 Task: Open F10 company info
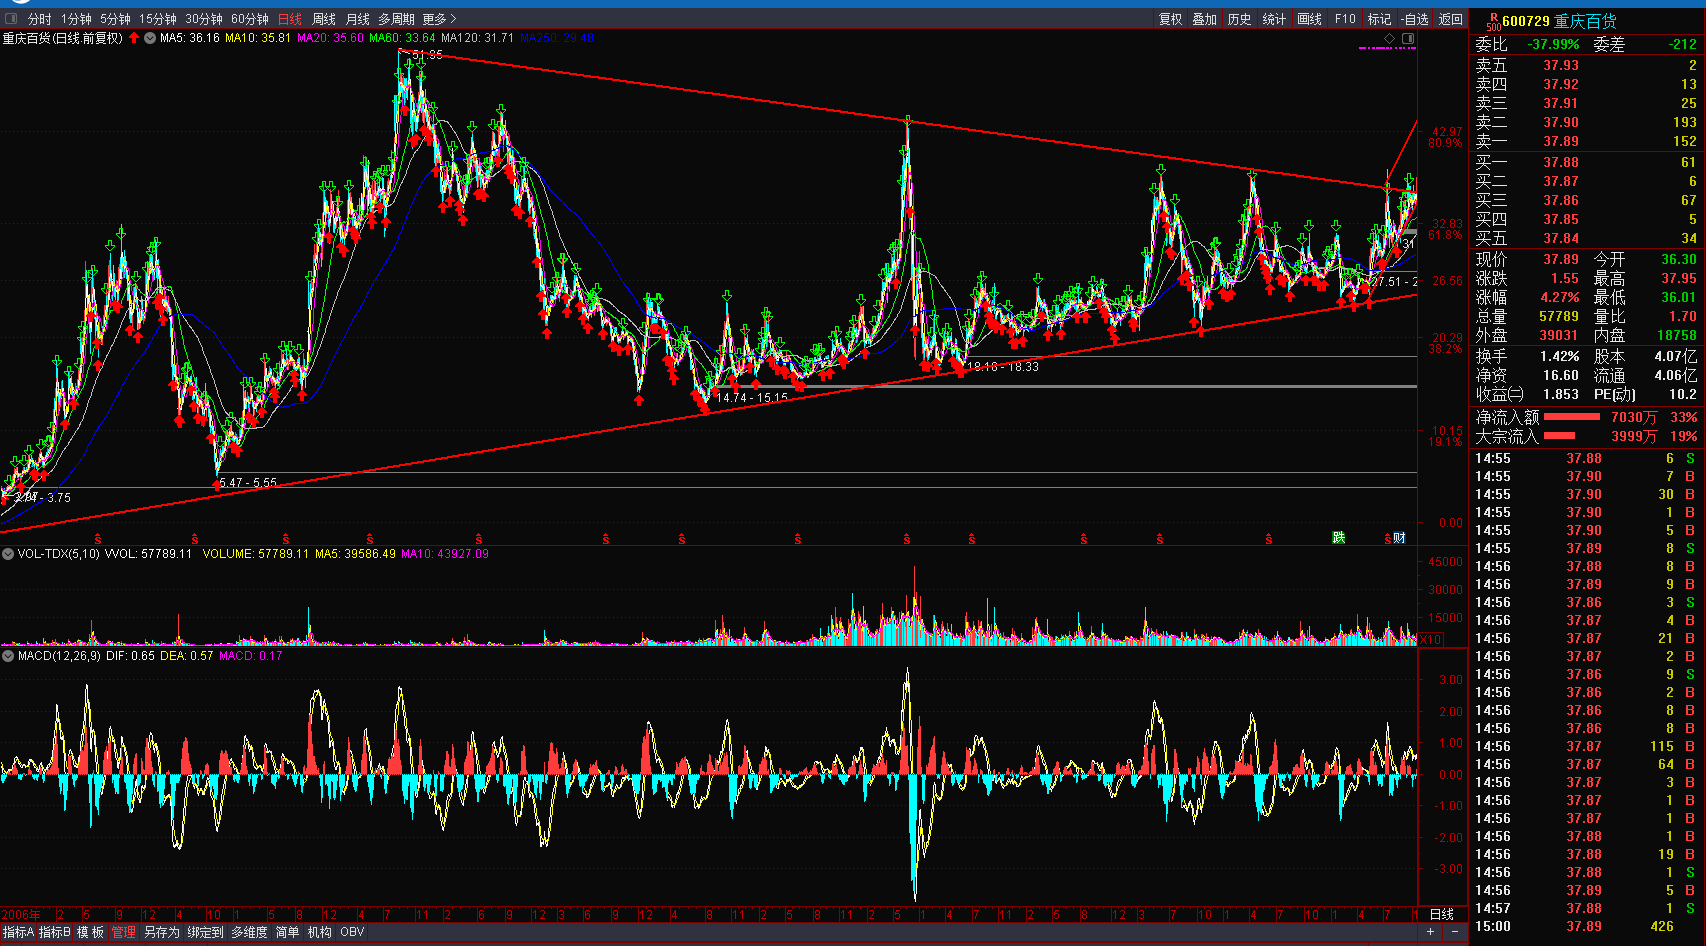[1346, 19]
